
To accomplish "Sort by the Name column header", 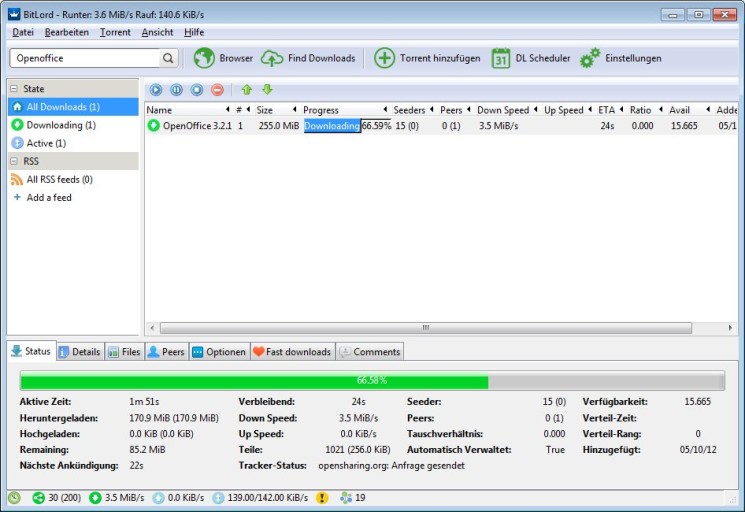I will [x=188, y=110].
